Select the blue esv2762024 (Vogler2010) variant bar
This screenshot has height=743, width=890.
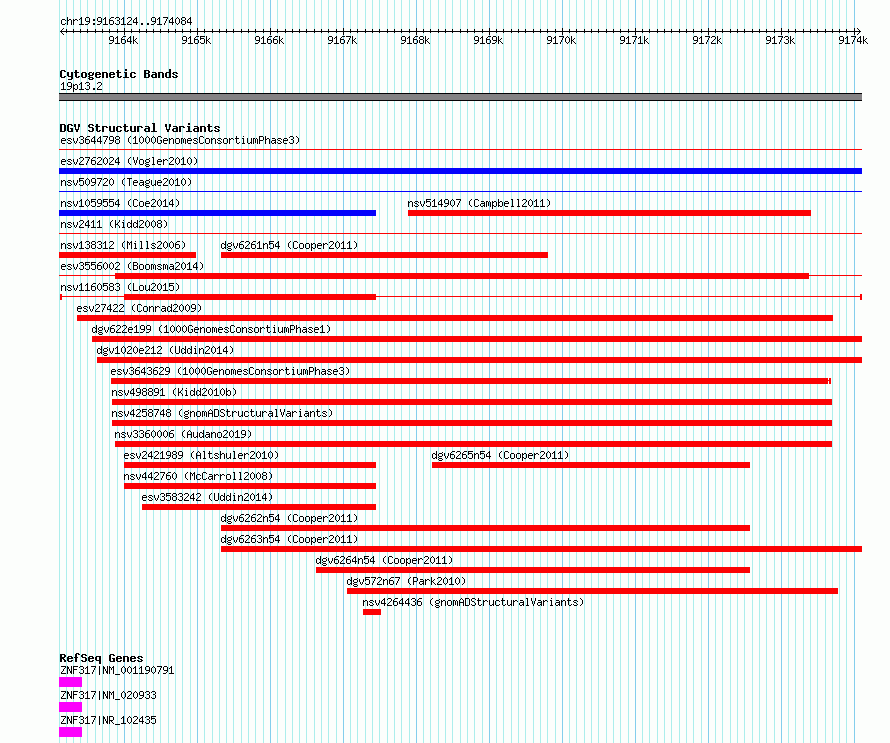[x=460, y=171]
